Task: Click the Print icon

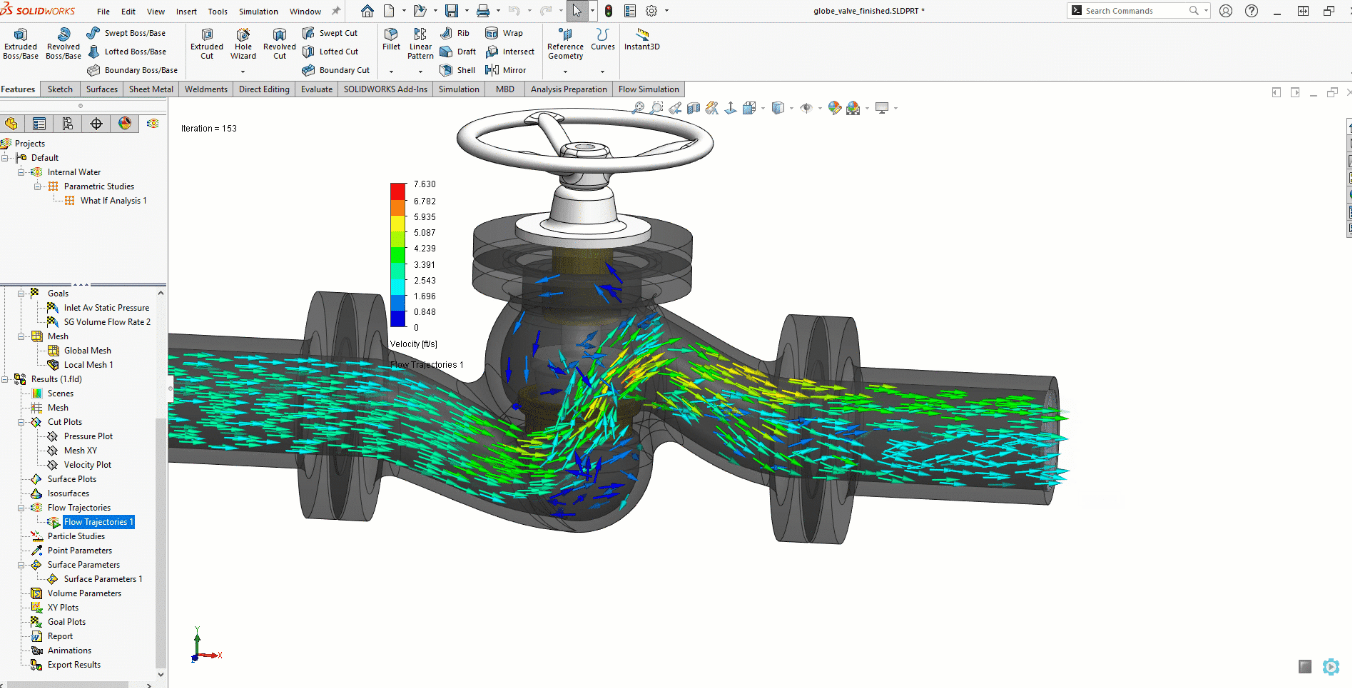Action: (x=483, y=11)
